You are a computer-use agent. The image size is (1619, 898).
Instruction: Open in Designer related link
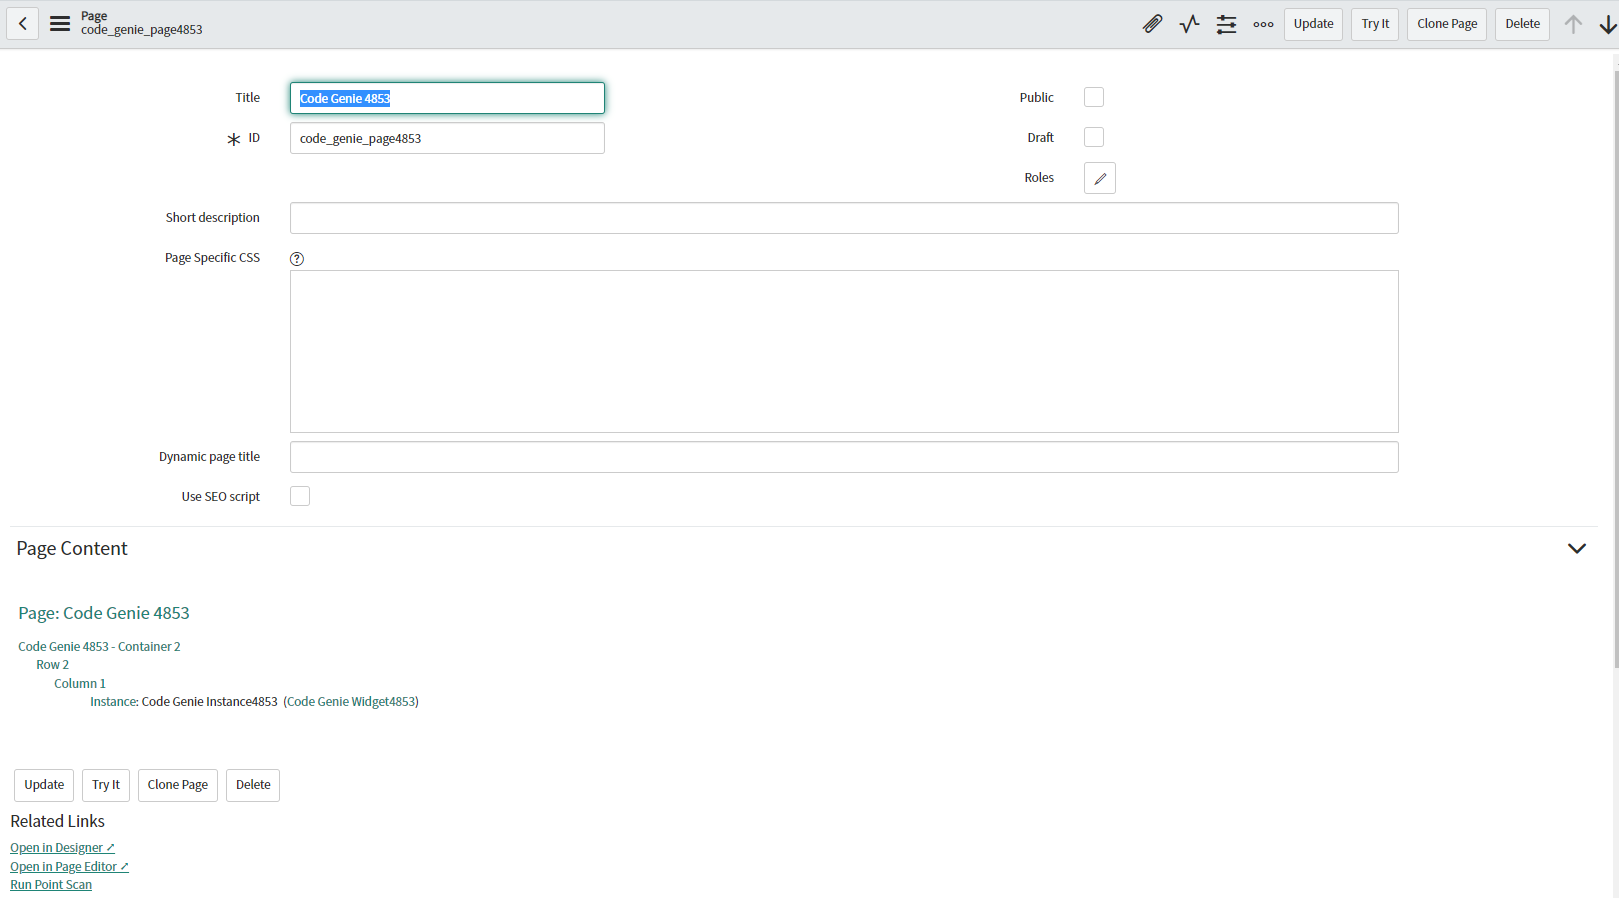point(62,848)
